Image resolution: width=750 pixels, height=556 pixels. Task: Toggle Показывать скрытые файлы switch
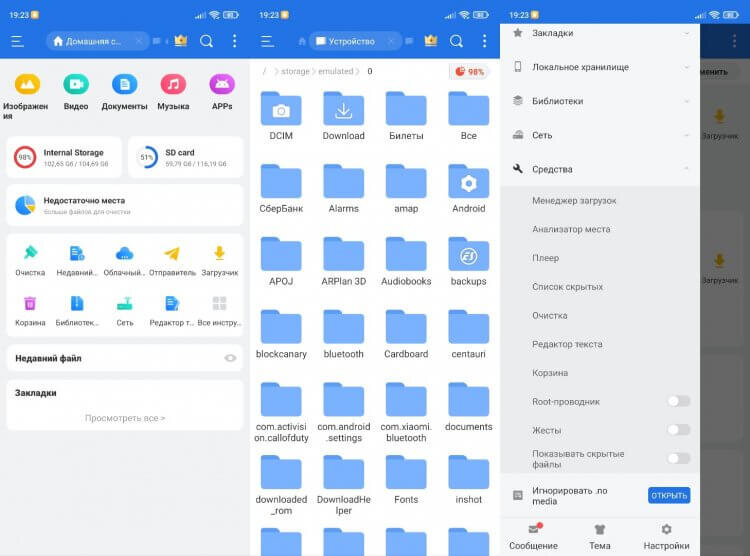tap(678, 458)
